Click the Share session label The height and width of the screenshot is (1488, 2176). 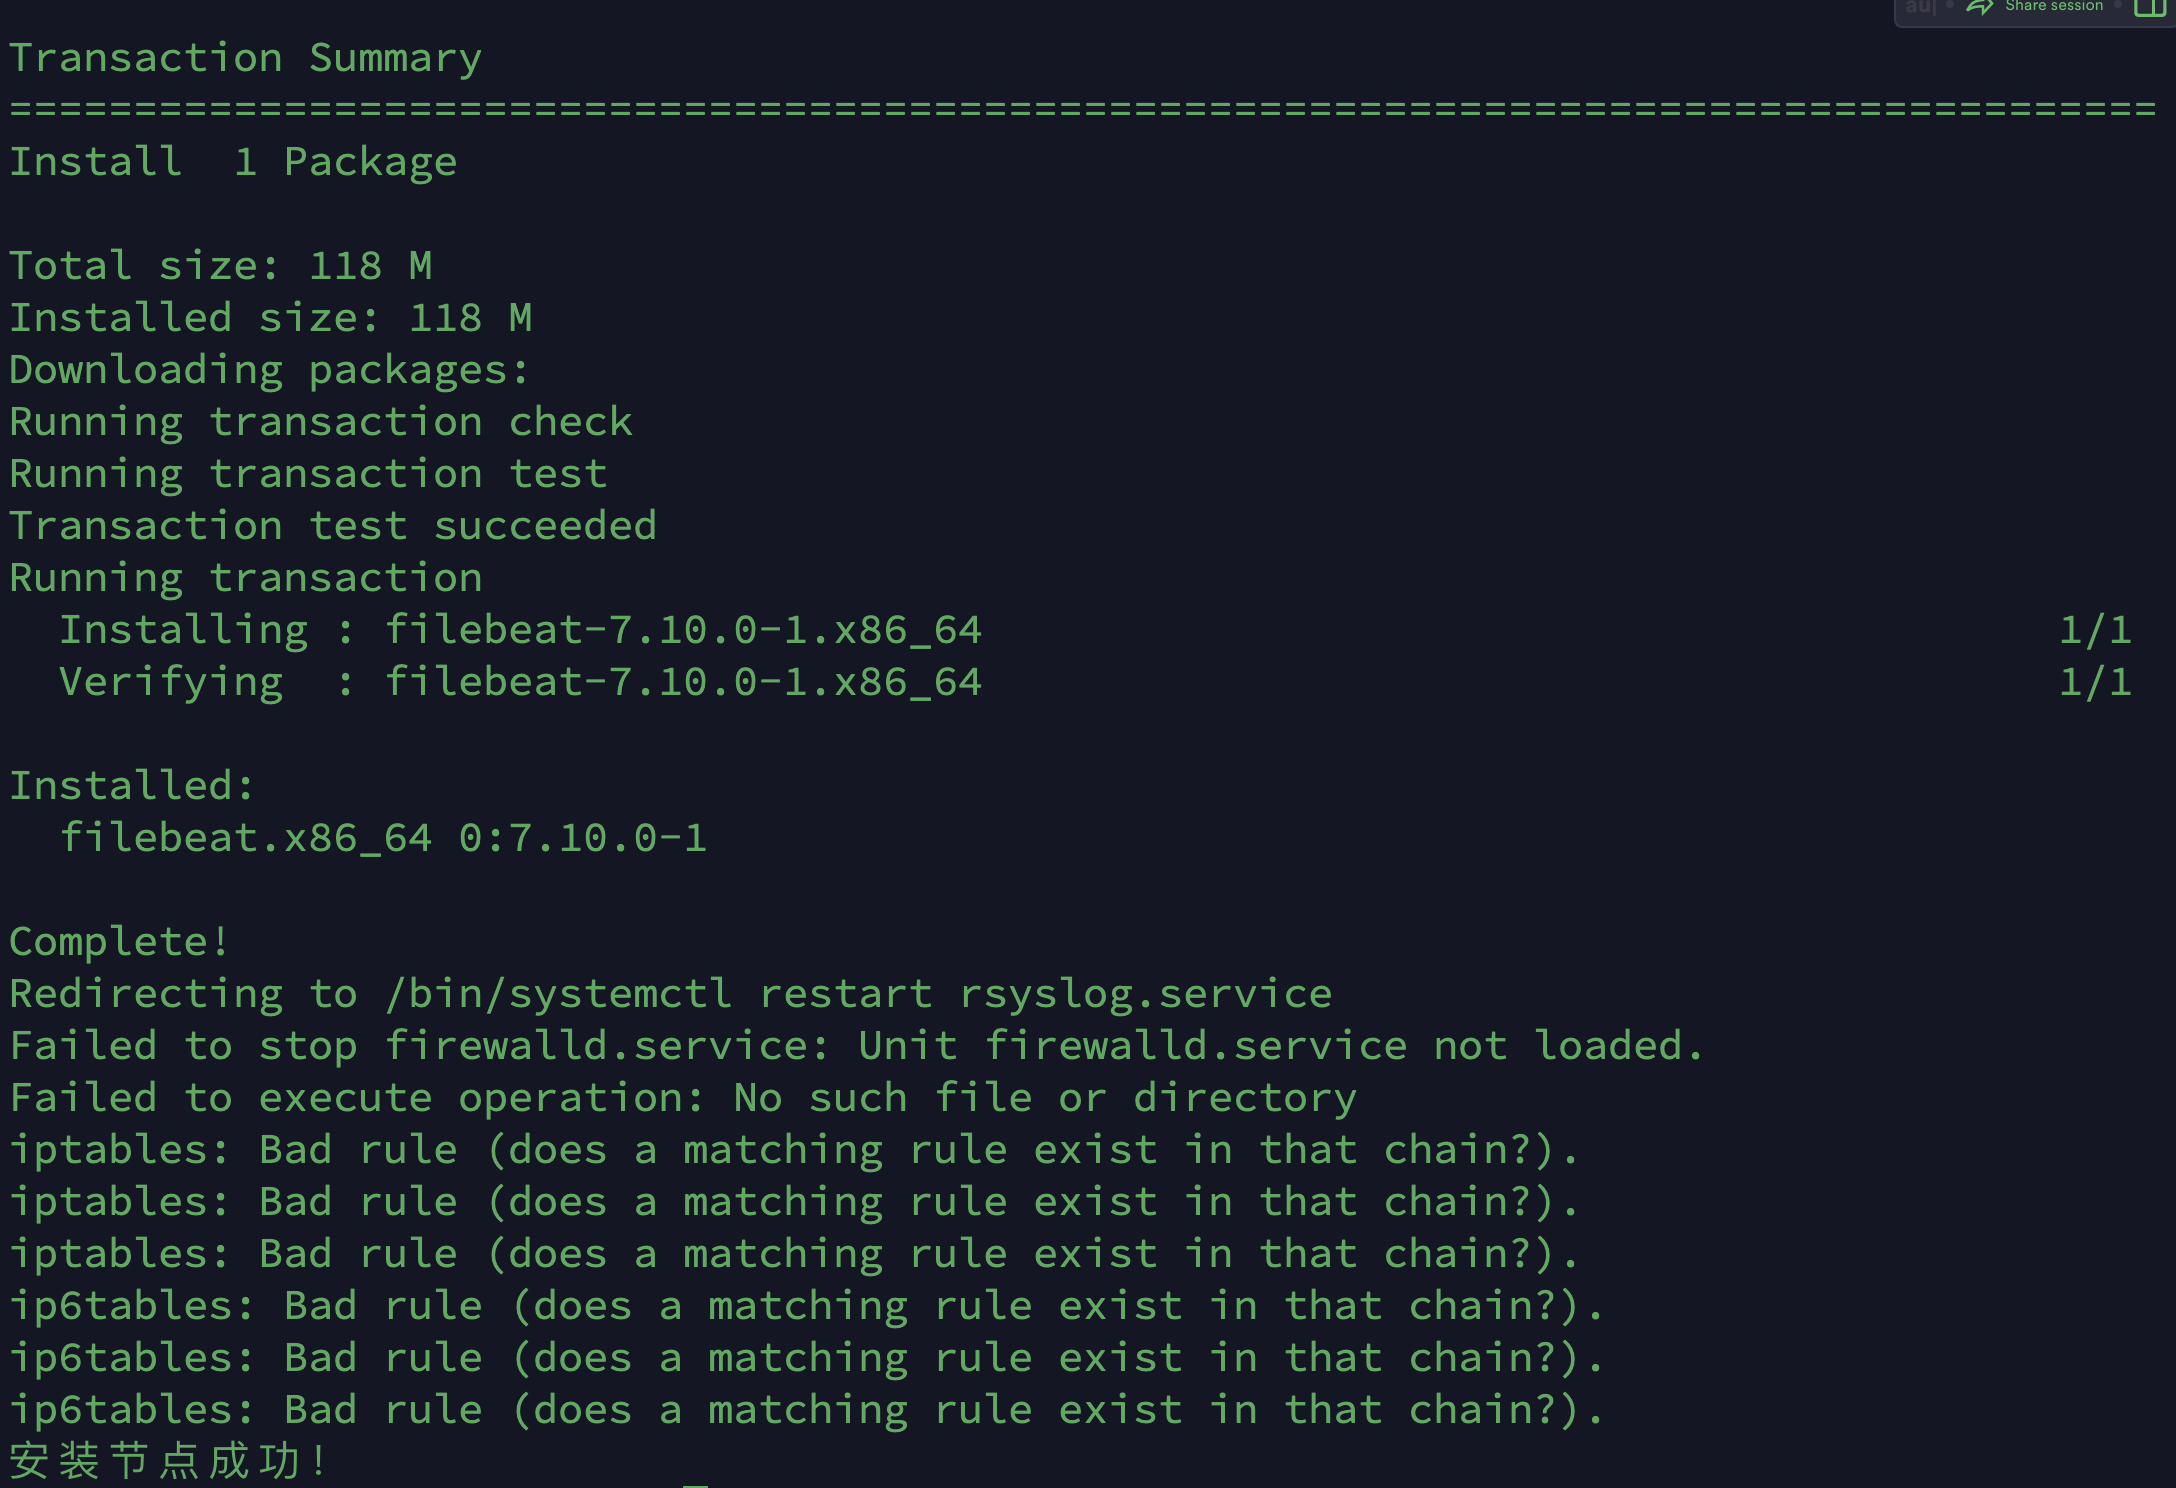pos(2054,6)
